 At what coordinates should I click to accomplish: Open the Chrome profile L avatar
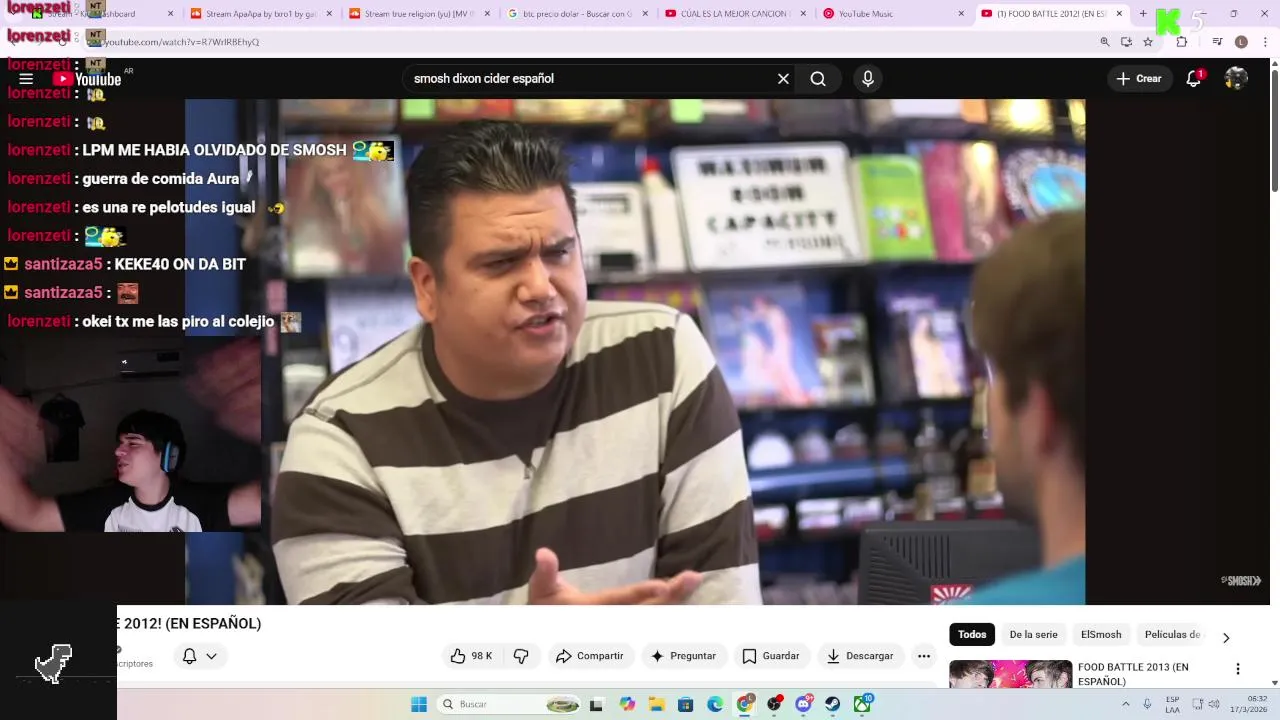point(1241,42)
